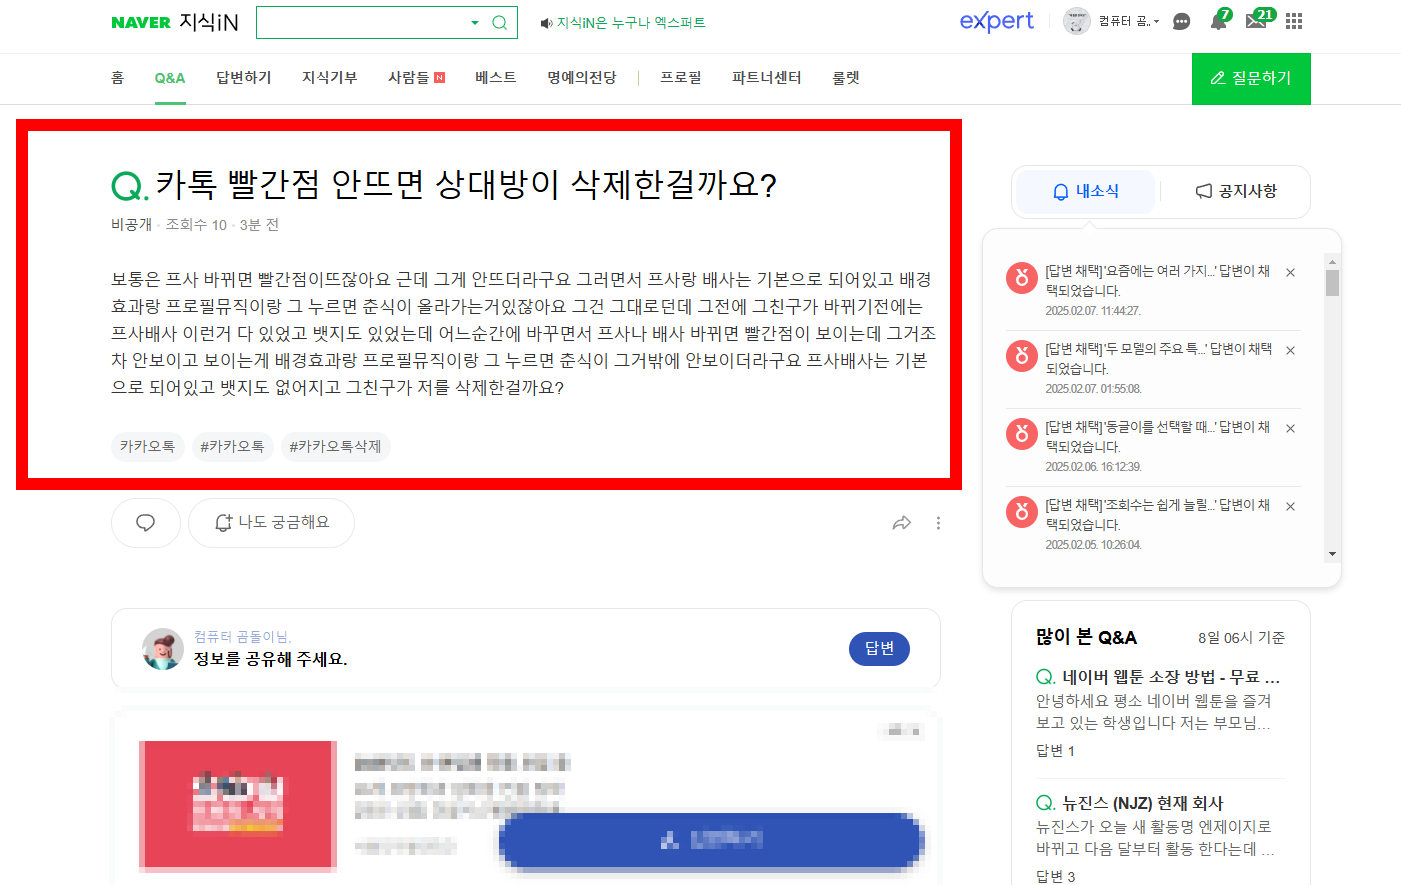Click the notification list scrollbar thumb

[1332, 283]
